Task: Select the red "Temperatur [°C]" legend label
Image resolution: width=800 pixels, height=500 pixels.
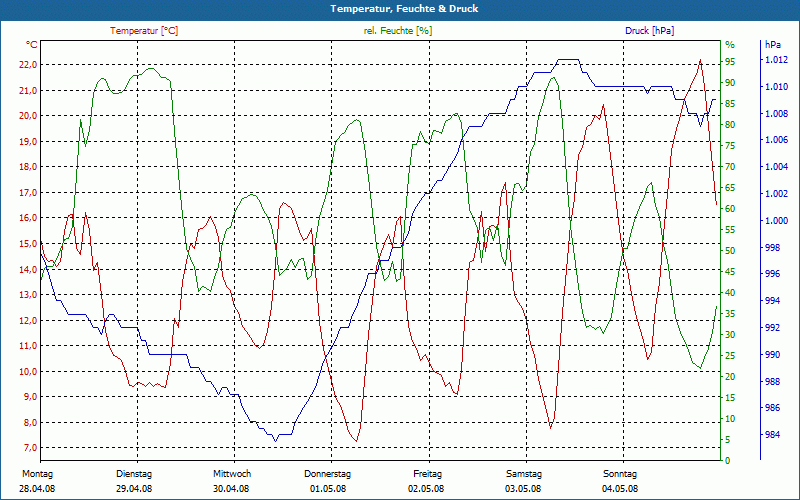Action: pyautogui.click(x=144, y=31)
